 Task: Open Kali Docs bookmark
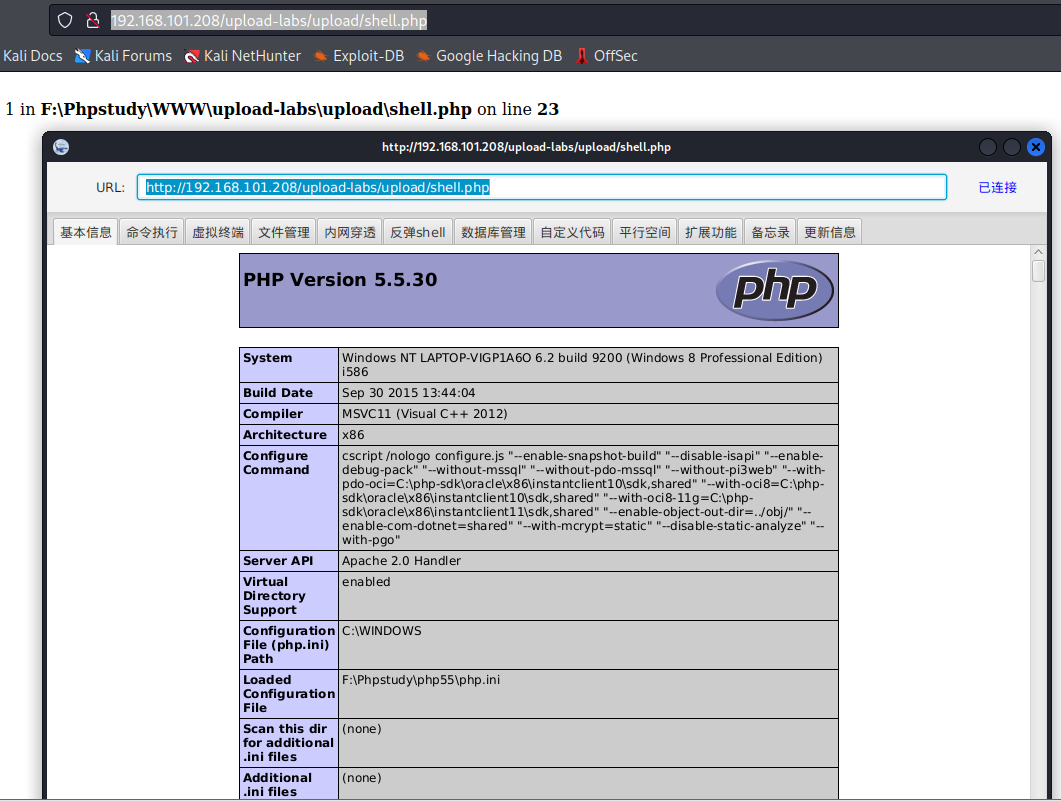pyautogui.click(x=32, y=56)
